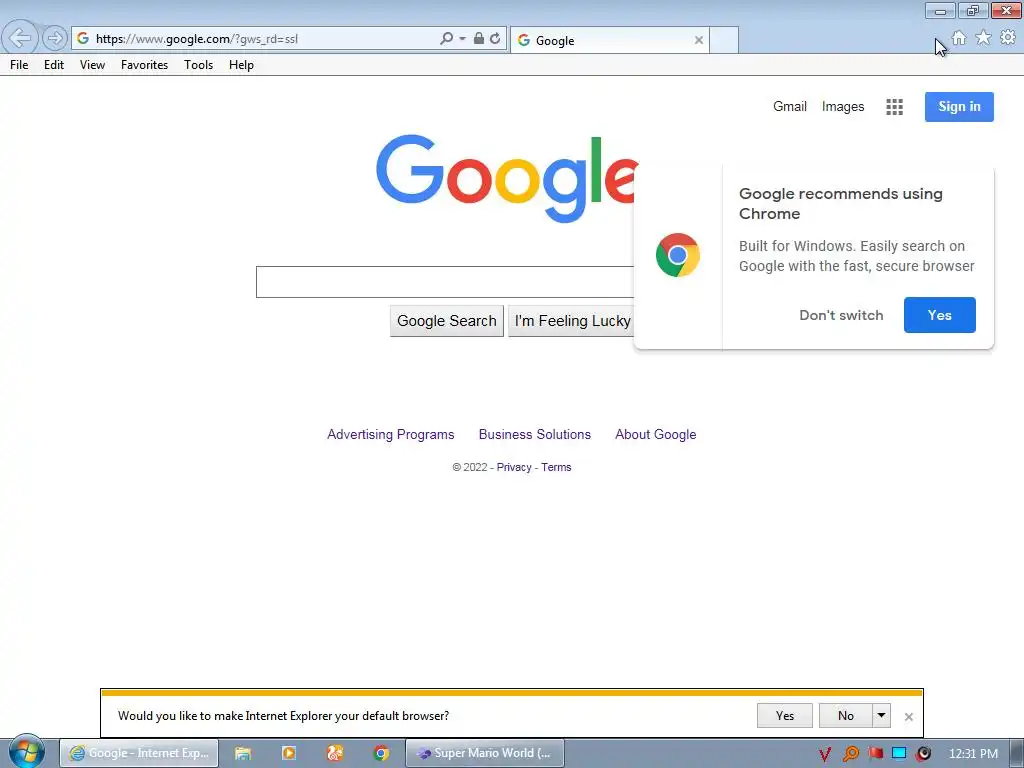Screen dimensions: 1024x768
Task: Expand the No button dropdown arrow
Action: click(x=881, y=716)
